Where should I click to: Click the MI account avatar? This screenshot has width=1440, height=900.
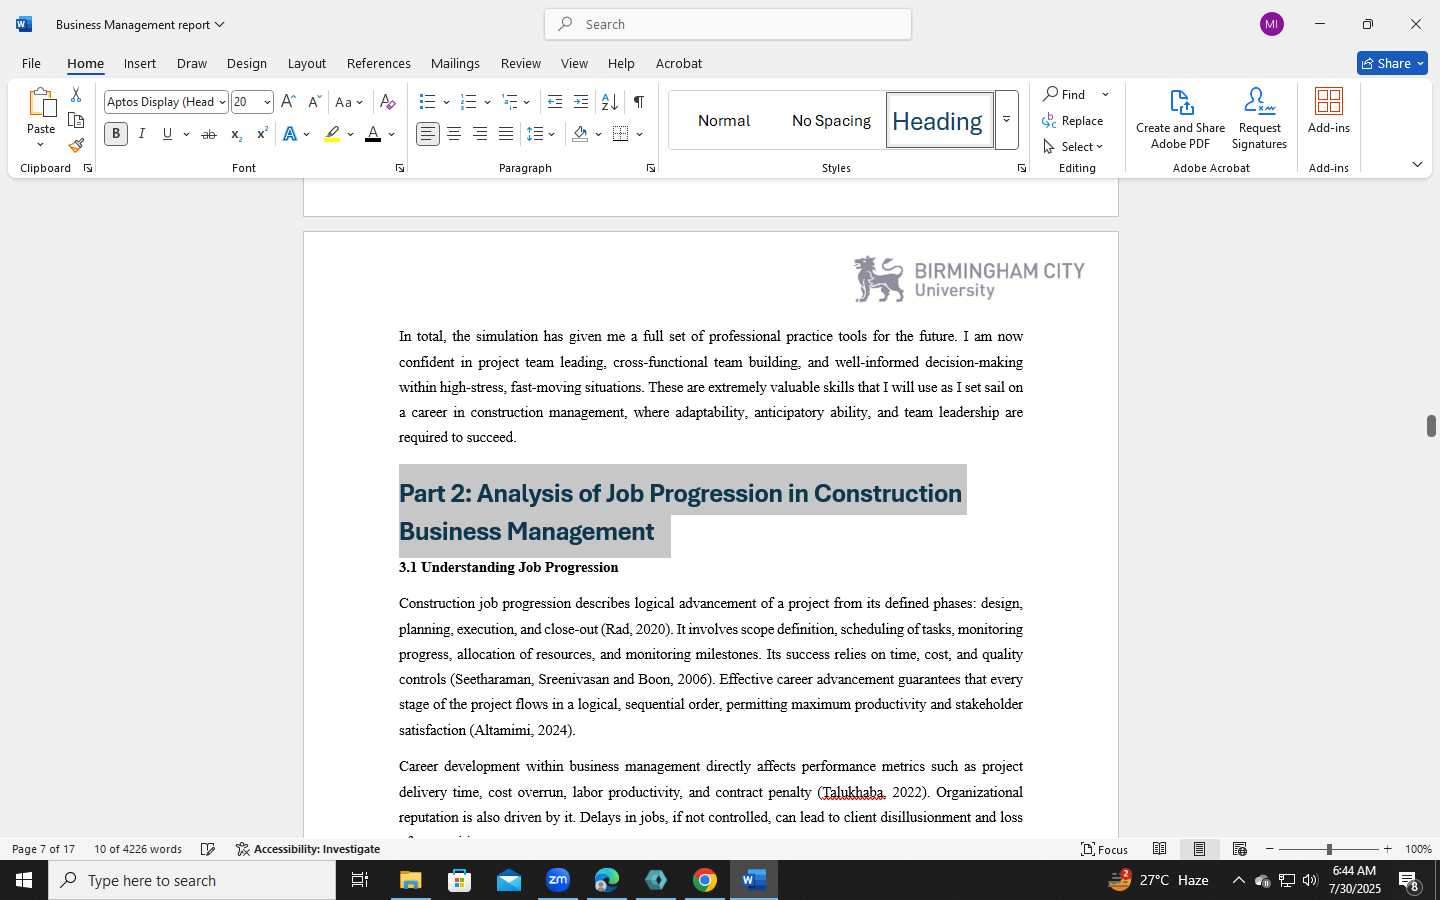tap(1272, 24)
